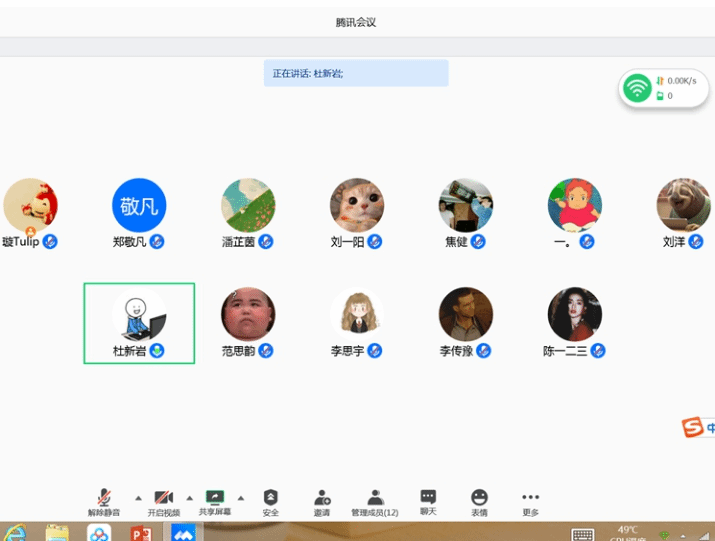Viewport: 715px width, 541px height.
Task: Click the 范思韵 participant name label
Action: point(238,351)
